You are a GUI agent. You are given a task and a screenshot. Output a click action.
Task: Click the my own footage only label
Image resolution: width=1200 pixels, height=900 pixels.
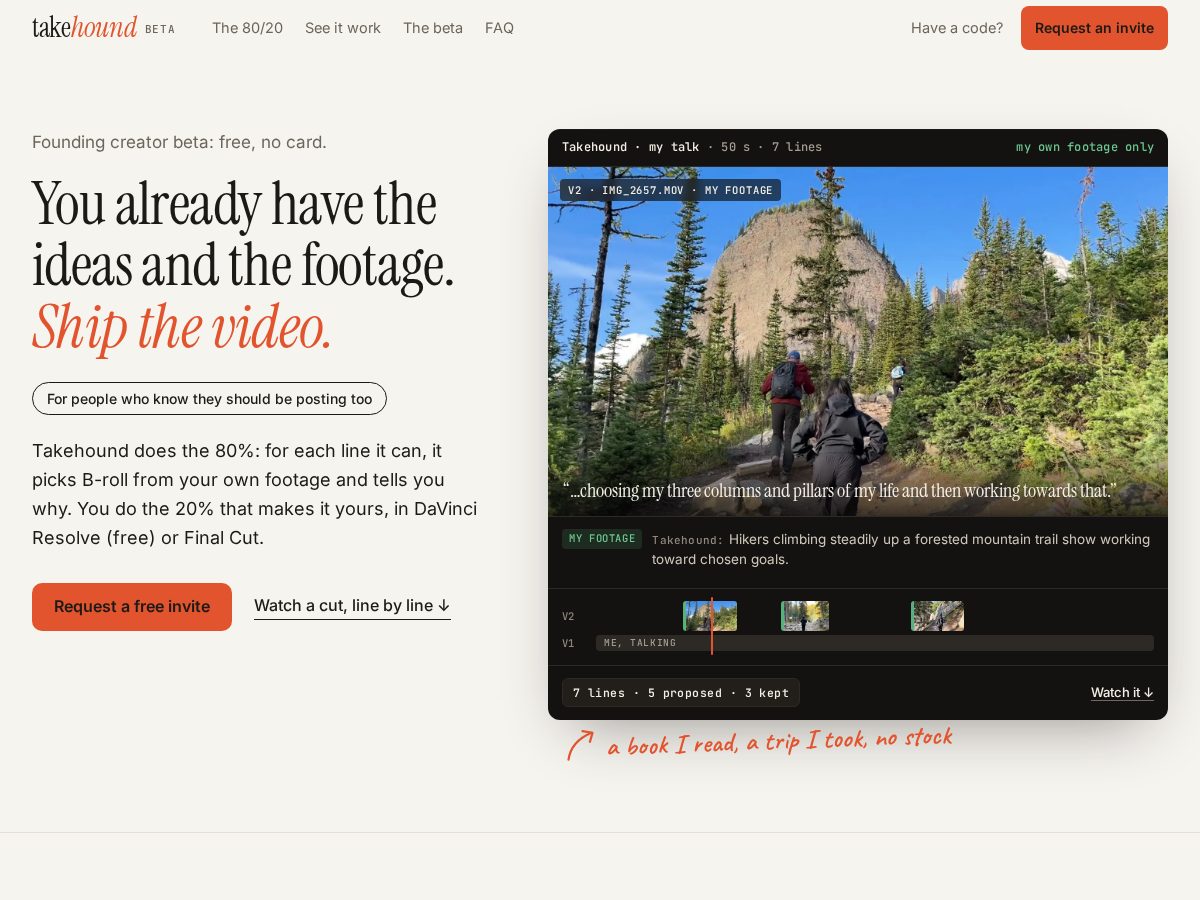click(1085, 147)
